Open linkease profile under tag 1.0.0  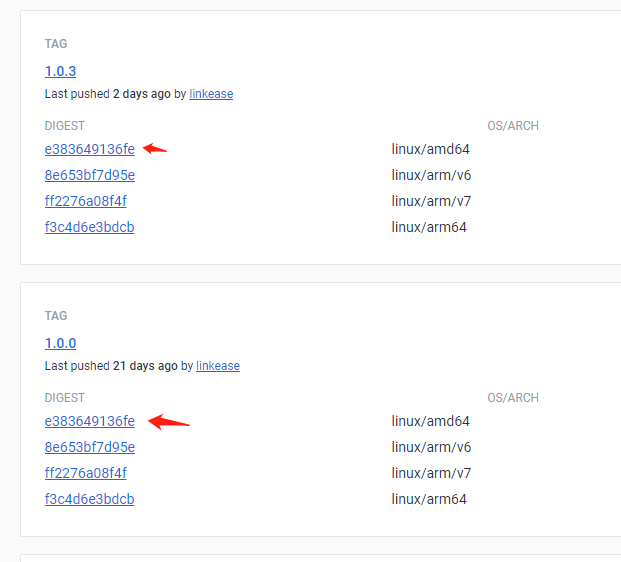coord(218,366)
